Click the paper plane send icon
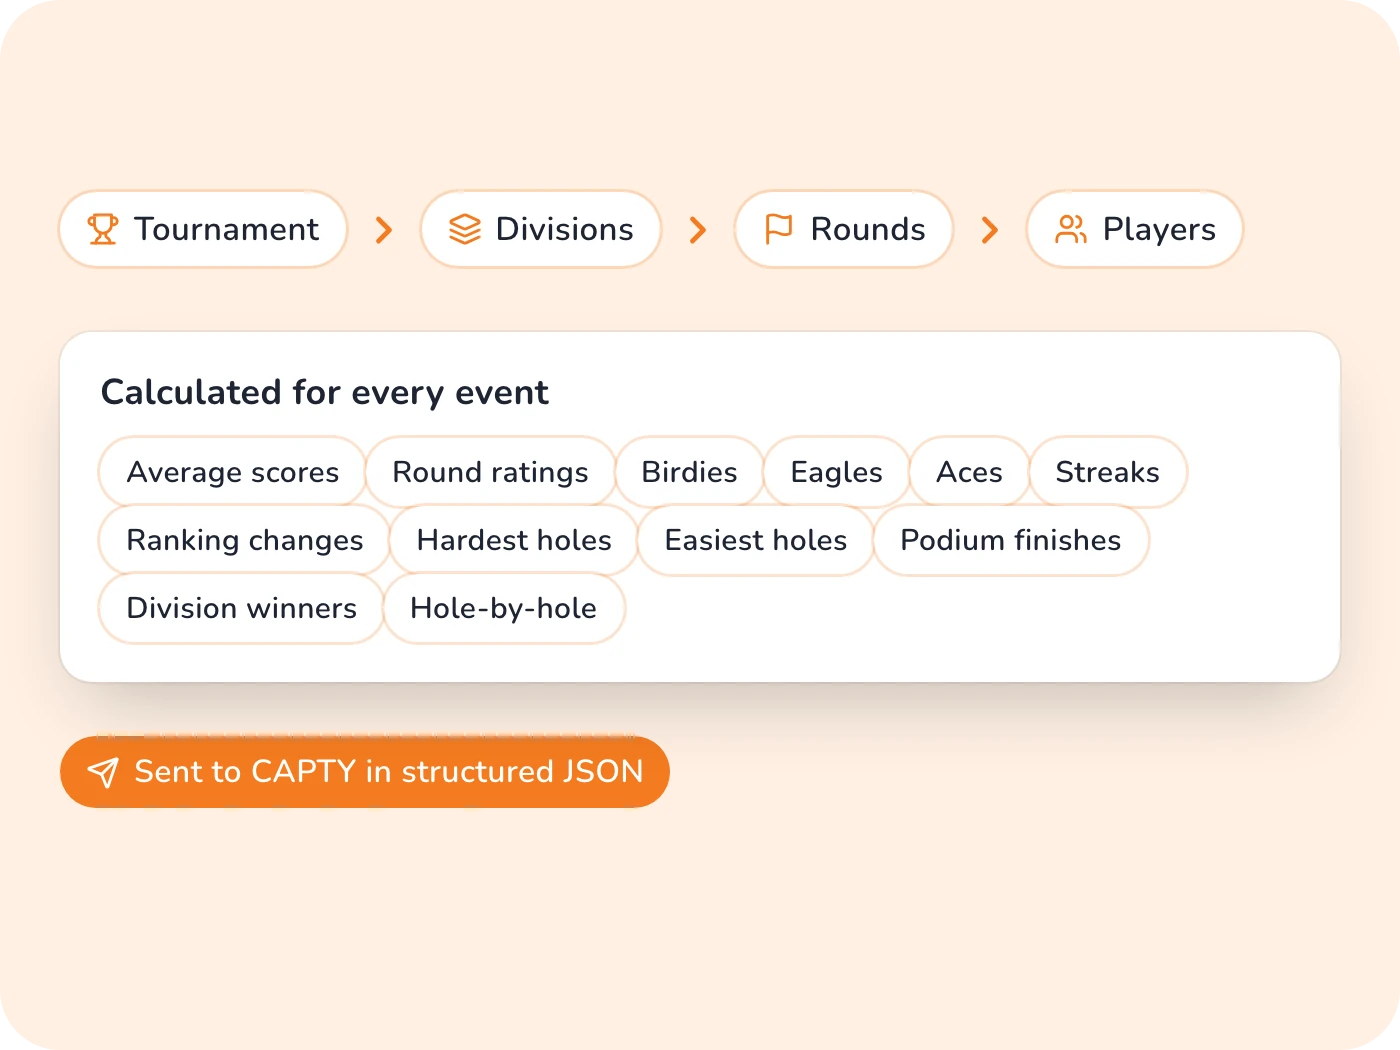 click(103, 772)
